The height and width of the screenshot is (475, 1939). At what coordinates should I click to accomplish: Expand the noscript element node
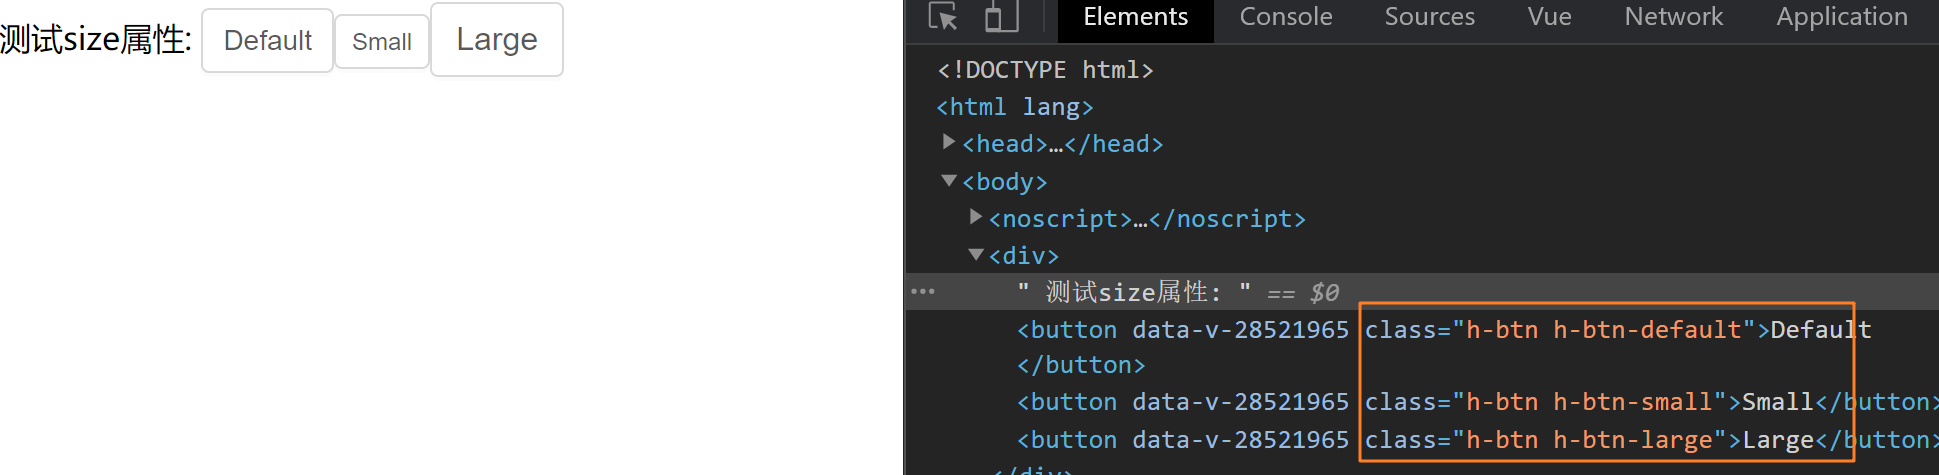click(x=976, y=218)
